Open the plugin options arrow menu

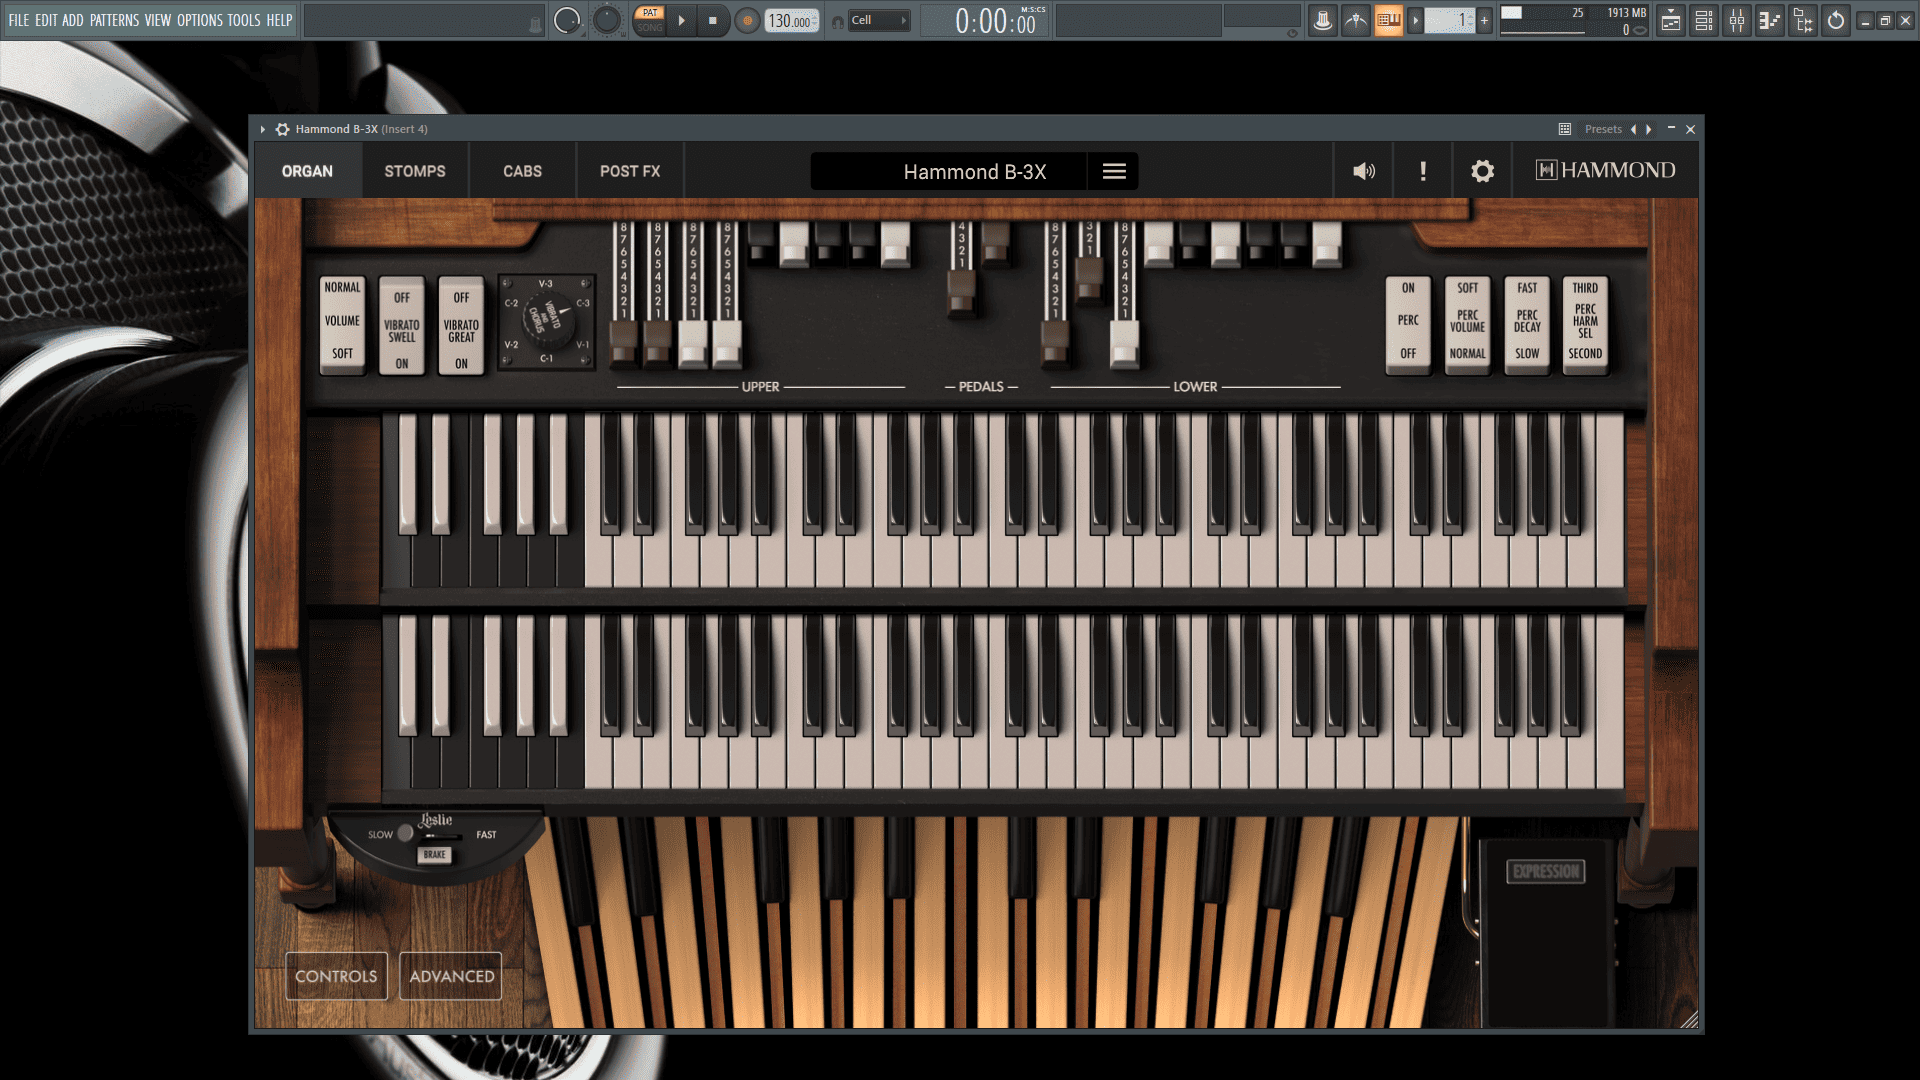click(x=263, y=129)
